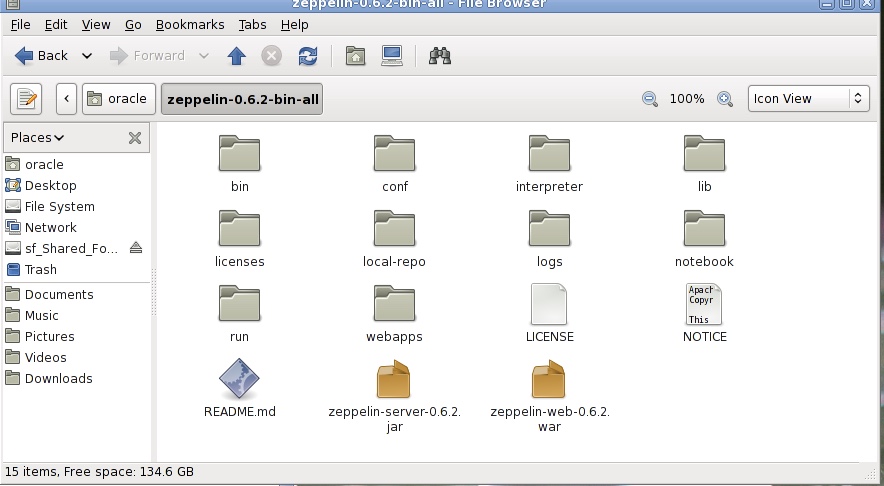Select the local-repo folder icon

(x=394, y=228)
